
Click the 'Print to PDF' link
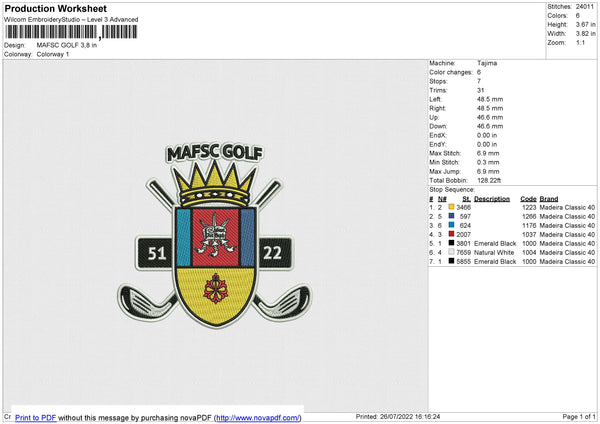[x=36, y=417]
